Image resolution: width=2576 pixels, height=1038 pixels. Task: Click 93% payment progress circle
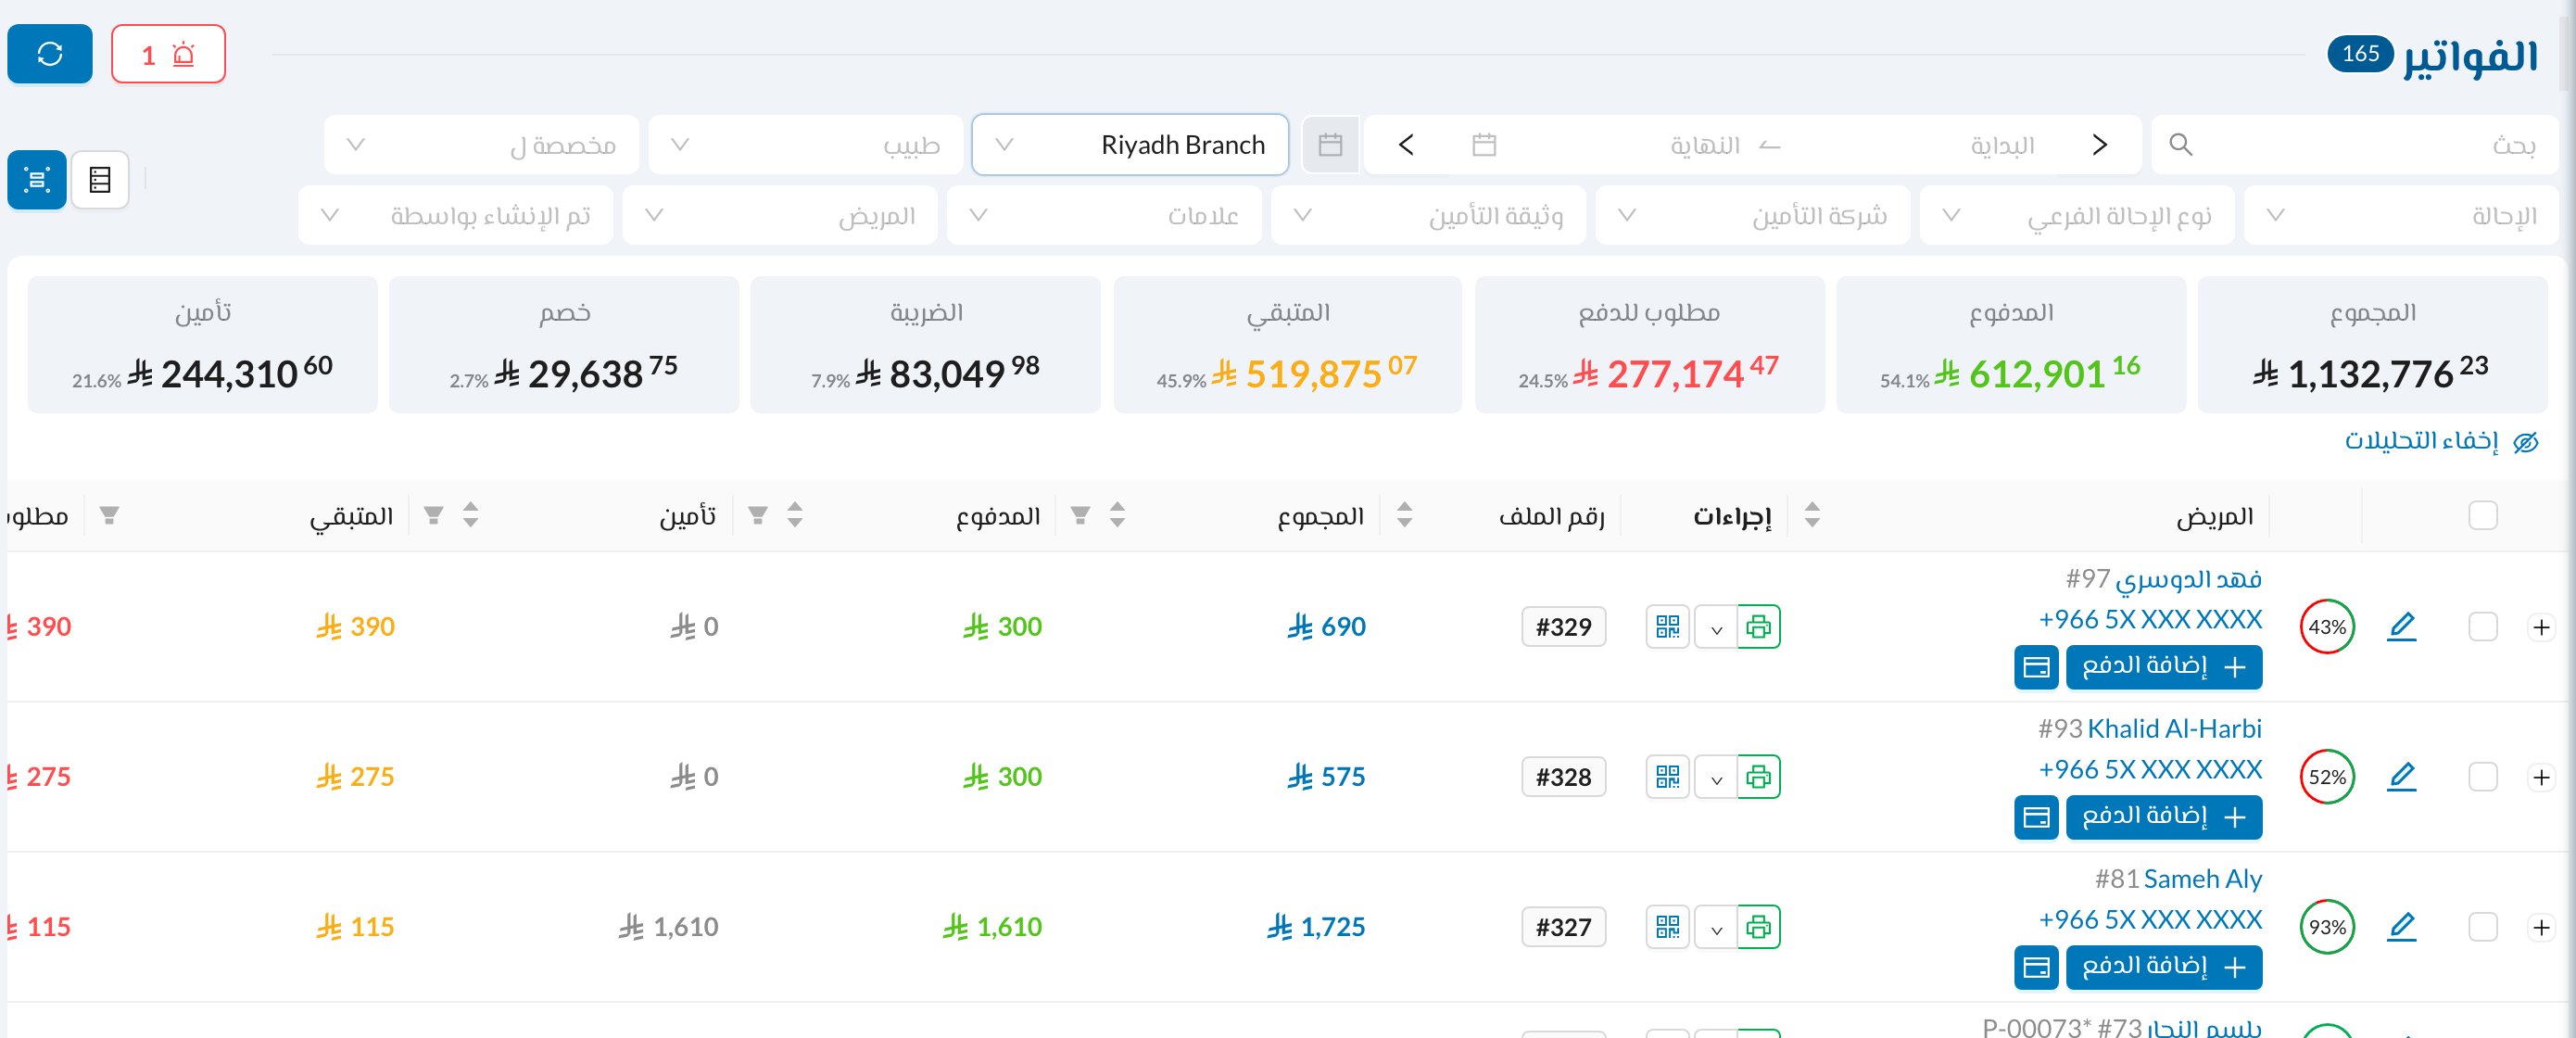pyautogui.click(x=2327, y=927)
